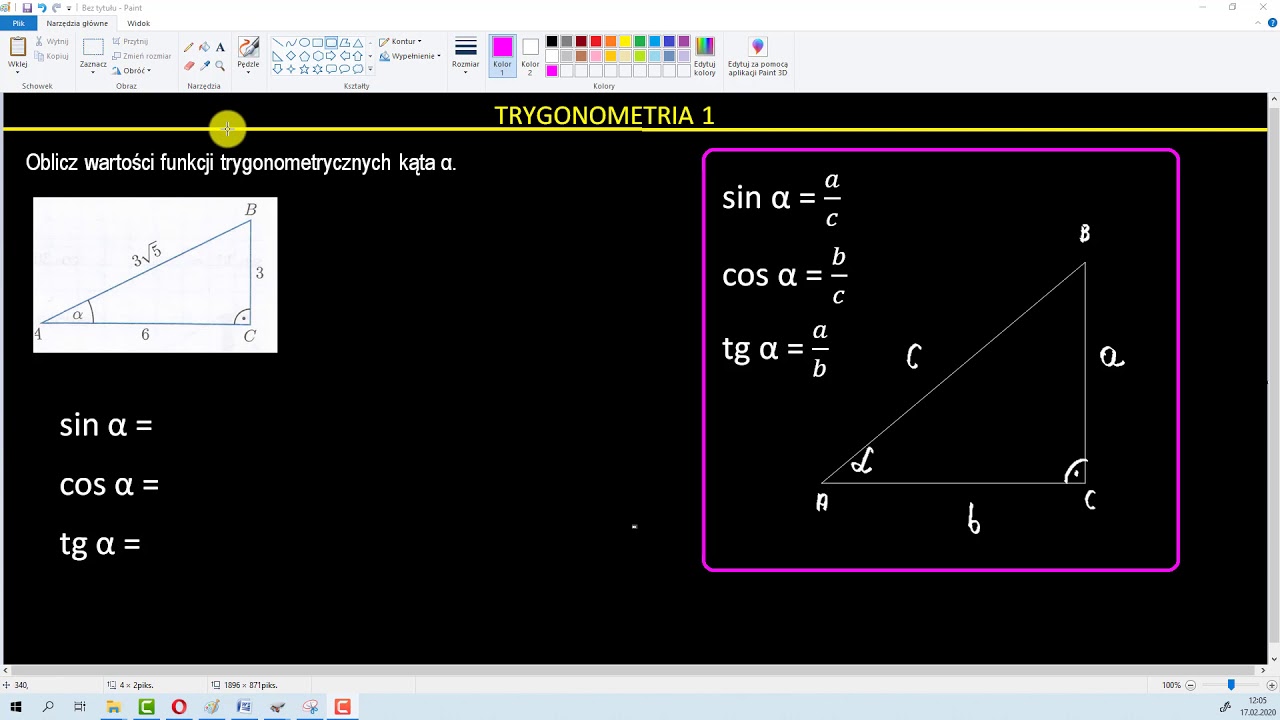This screenshot has width=1280, height=720.
Task: Pick the black color swatch
Action: pos(552,42)
